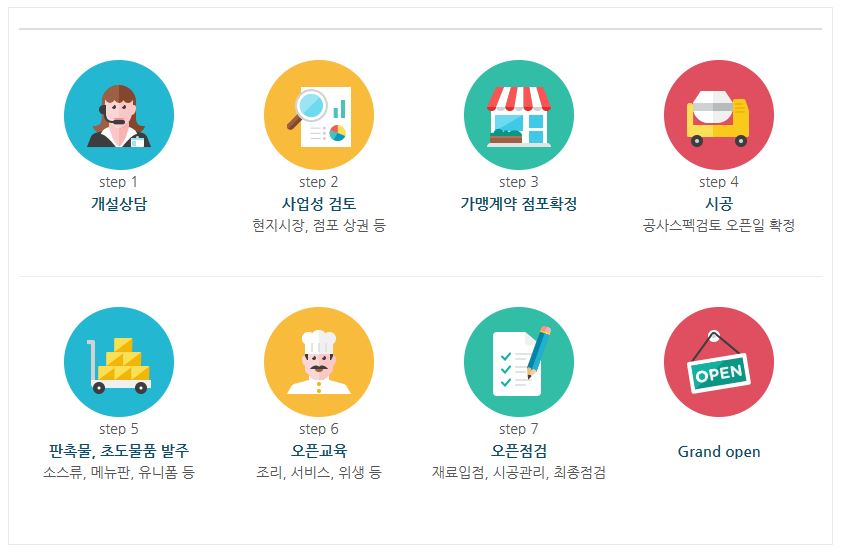The image size is (841, 554).
Task: Select the chef with mustache icon
Action: pos(319,362)
